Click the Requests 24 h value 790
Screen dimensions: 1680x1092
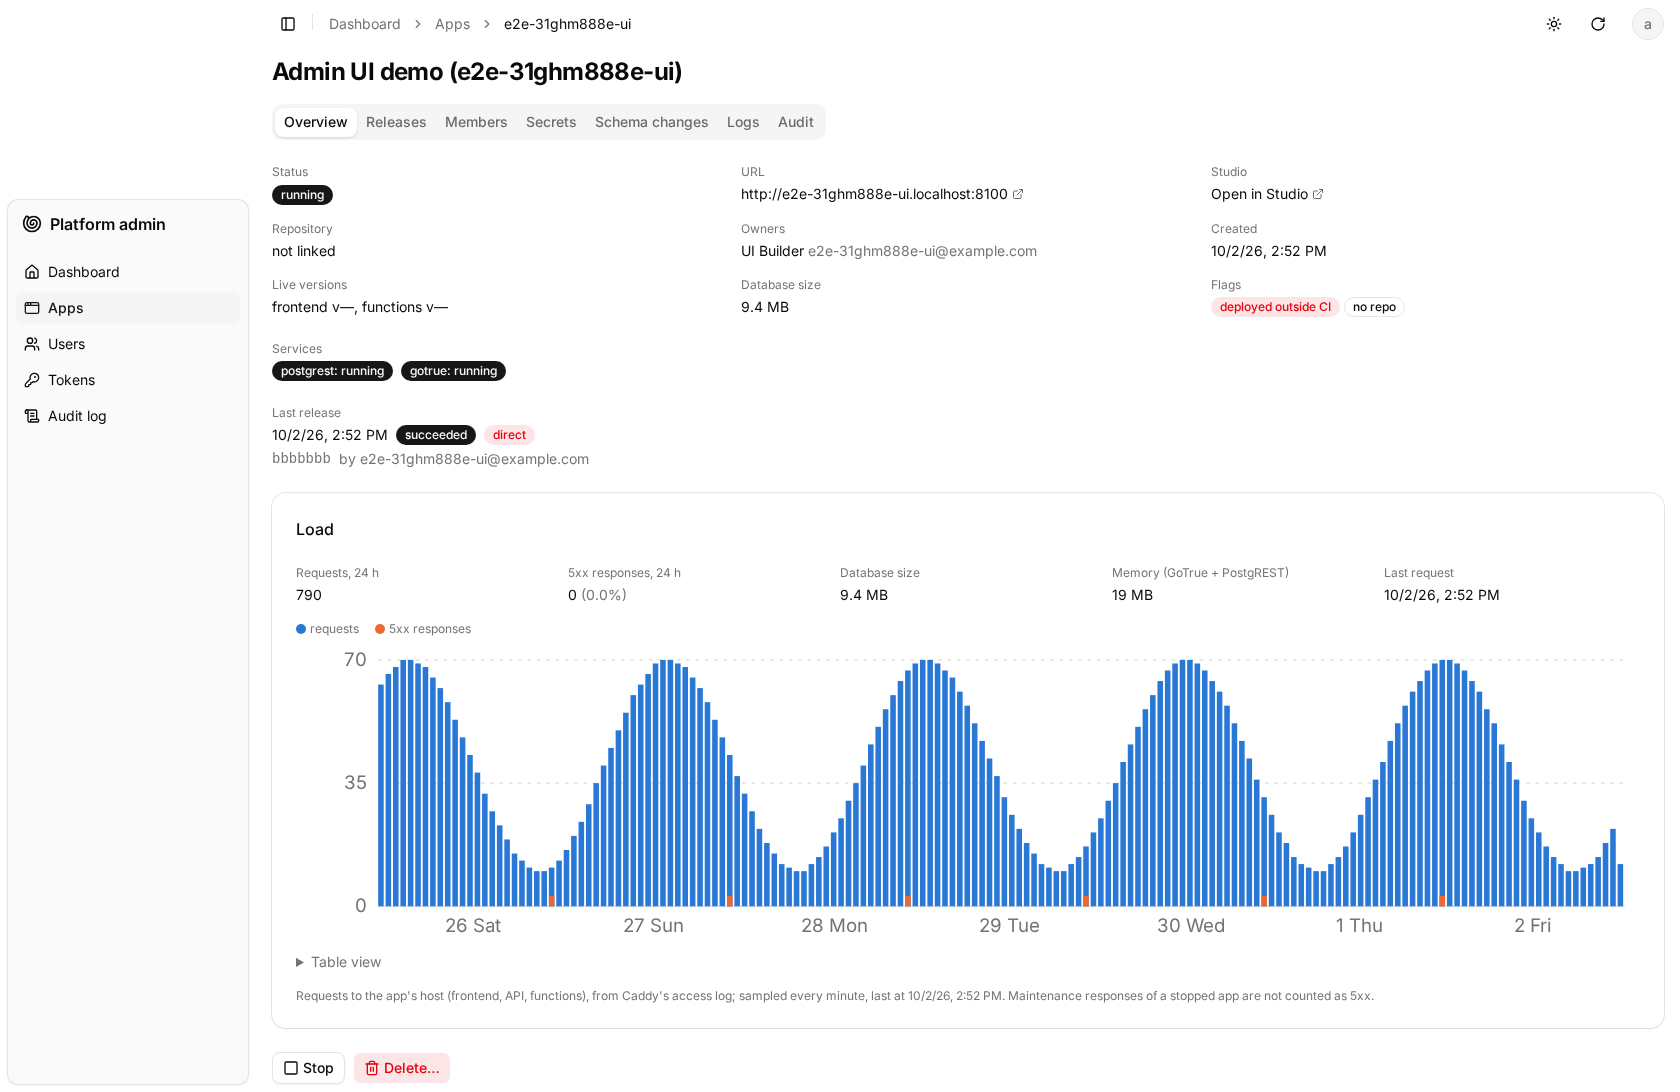[x=309, y=595]
